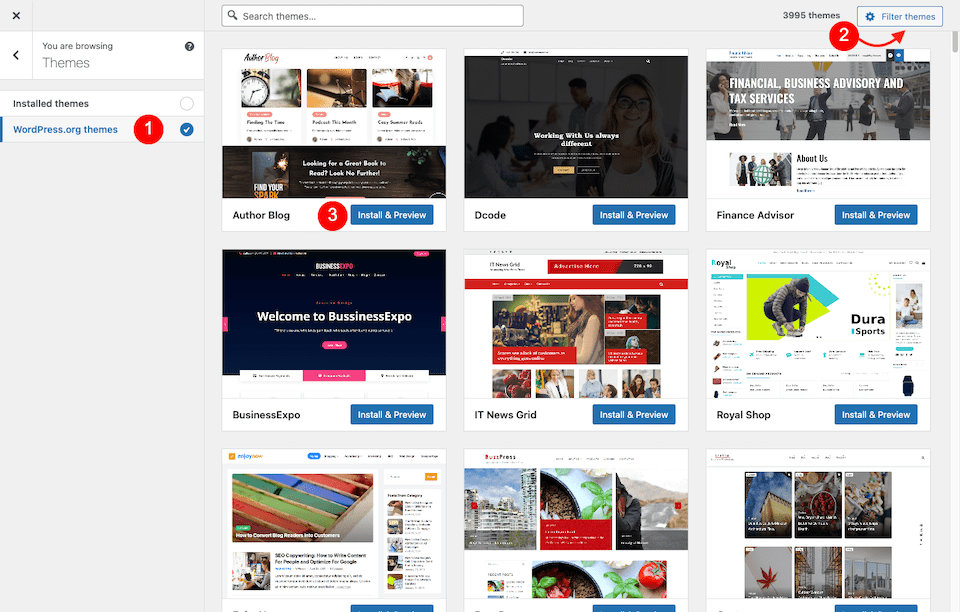Install and preview the BusinessExpo theme

[391, 414]
